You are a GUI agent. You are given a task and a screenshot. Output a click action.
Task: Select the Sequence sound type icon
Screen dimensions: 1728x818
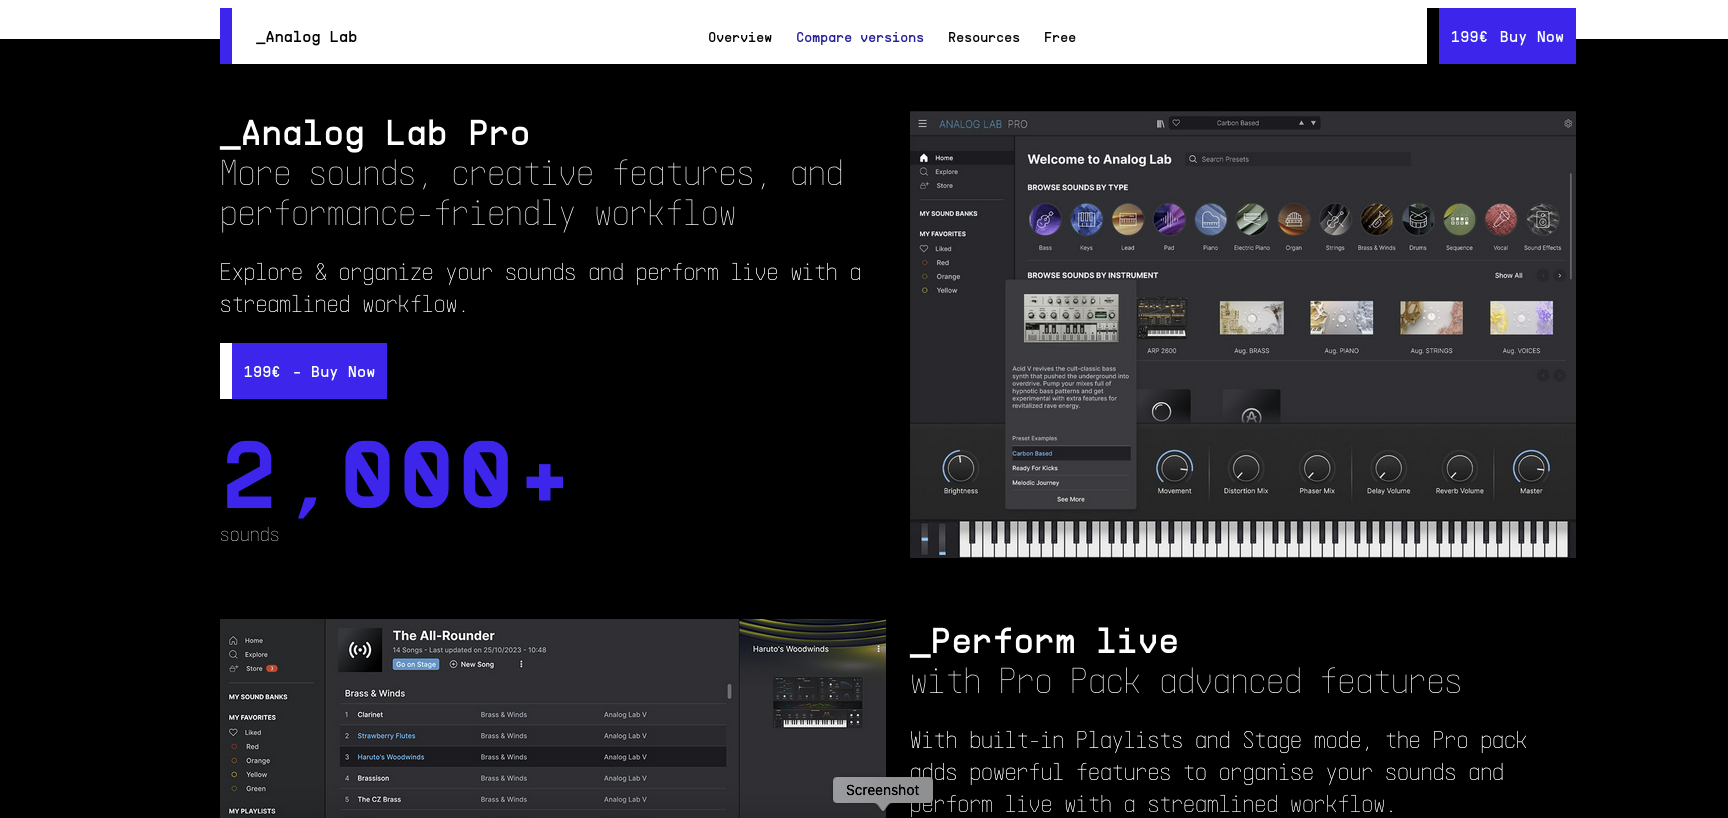(x=1459, y=219)
